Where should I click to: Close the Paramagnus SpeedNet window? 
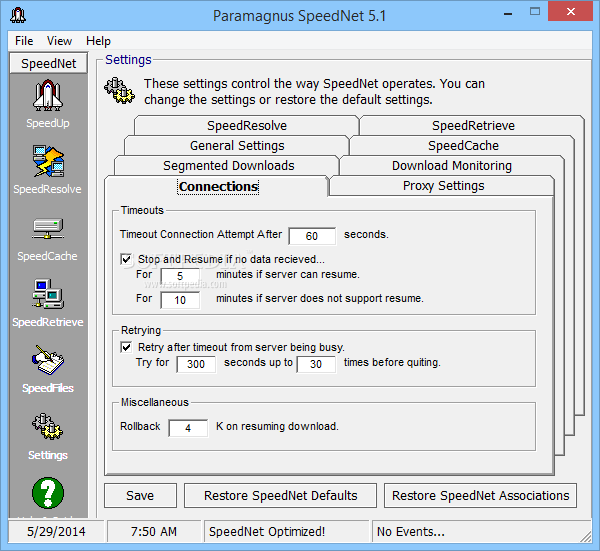coord(571,11)
